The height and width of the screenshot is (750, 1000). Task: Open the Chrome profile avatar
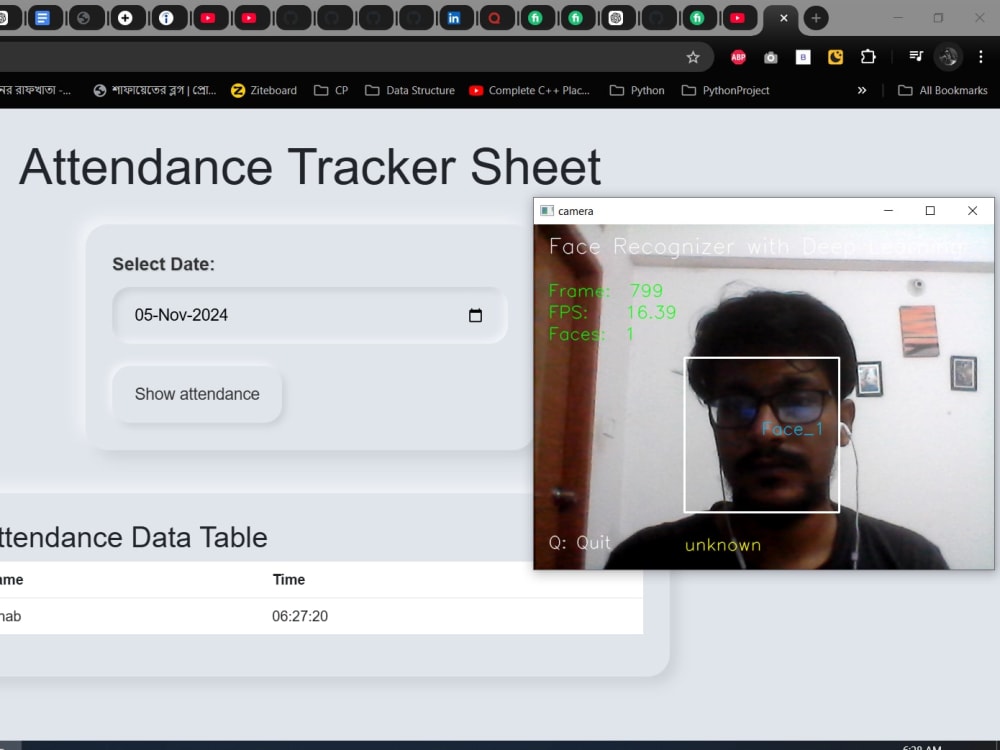pyautogui.click(x=947, y=57)
